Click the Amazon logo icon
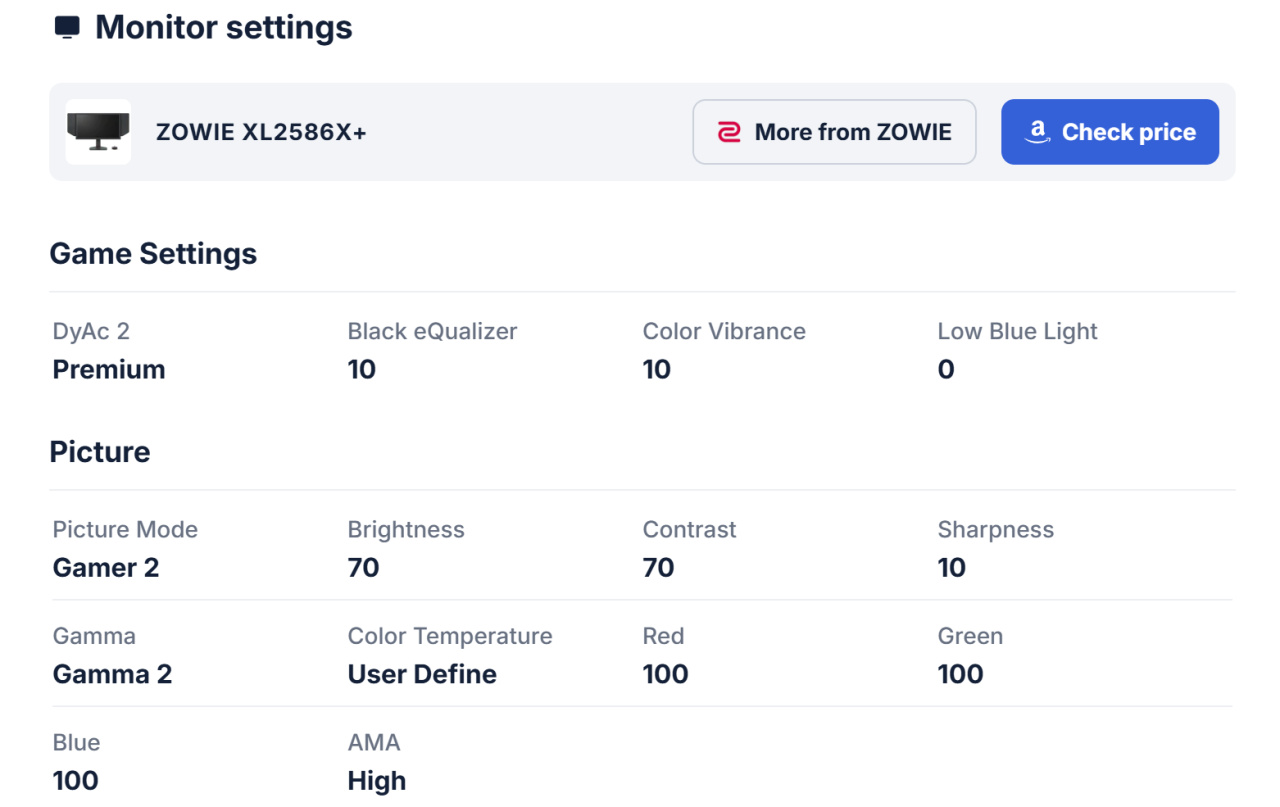 point(1037,132)
